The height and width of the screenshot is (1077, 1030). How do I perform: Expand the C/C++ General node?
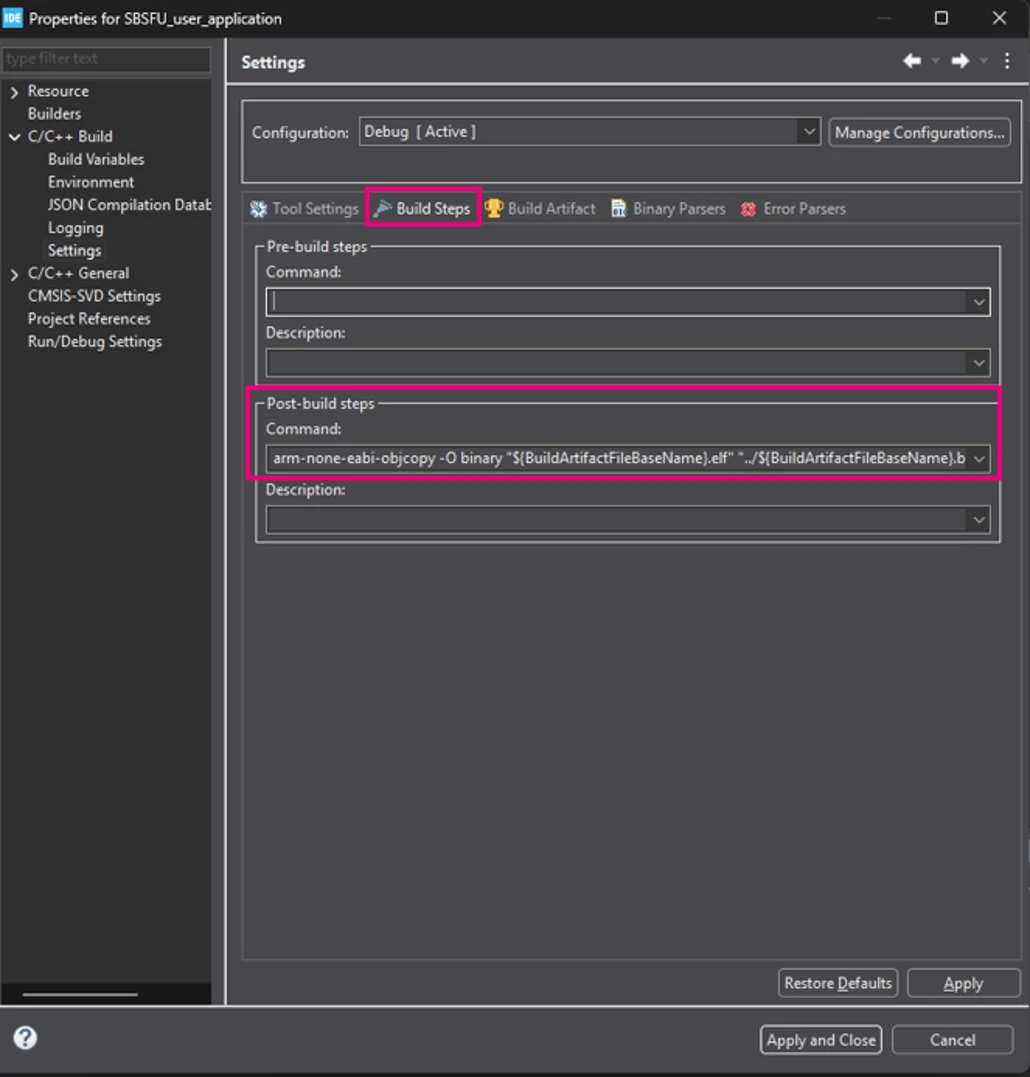click(14, 274)
